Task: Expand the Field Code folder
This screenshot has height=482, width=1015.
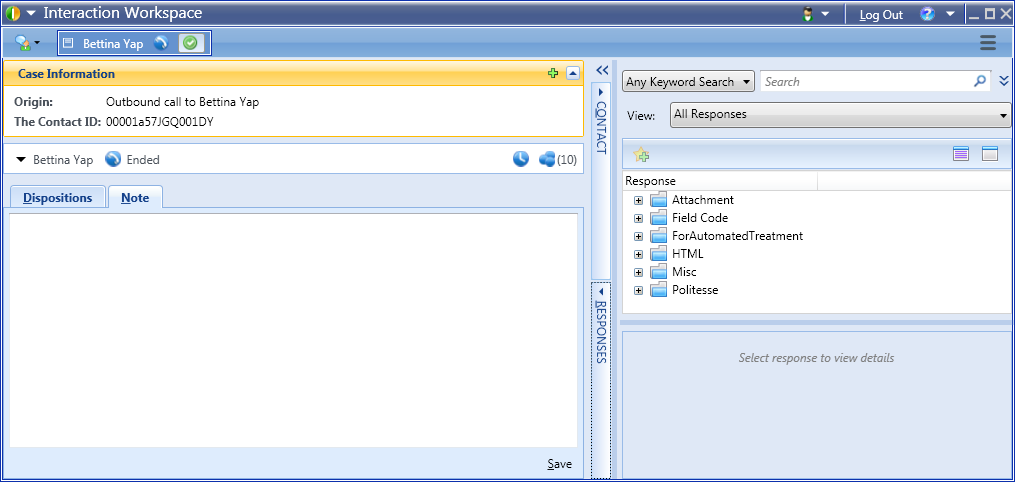Action: click(638, 218)
